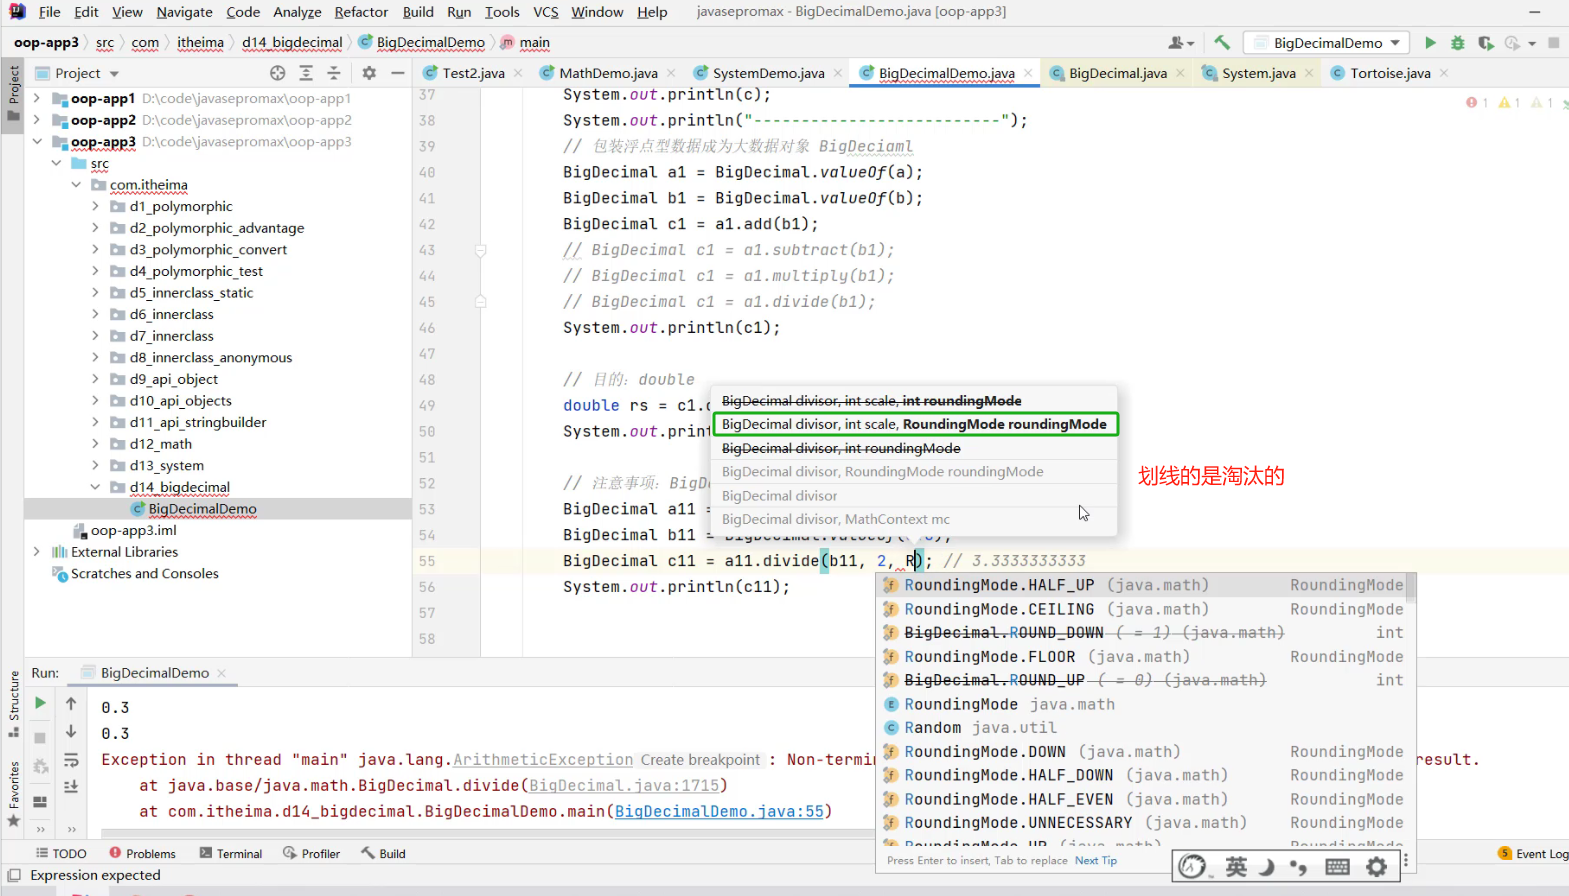Viewport: 1569px width, 896px height.
Task: Switch to the Tortoise.java tab
Action: tap(1390, 73)
